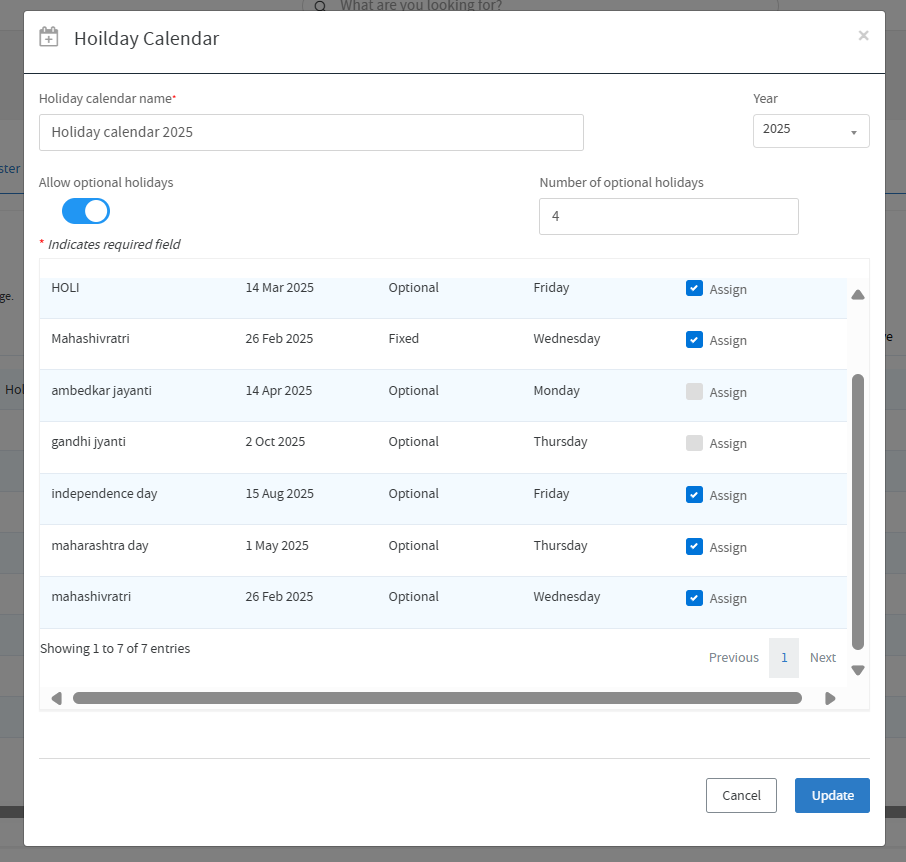Click the table scroll up arrow
The height and width of the screenshot is (862, 906).
pos(857,295)
